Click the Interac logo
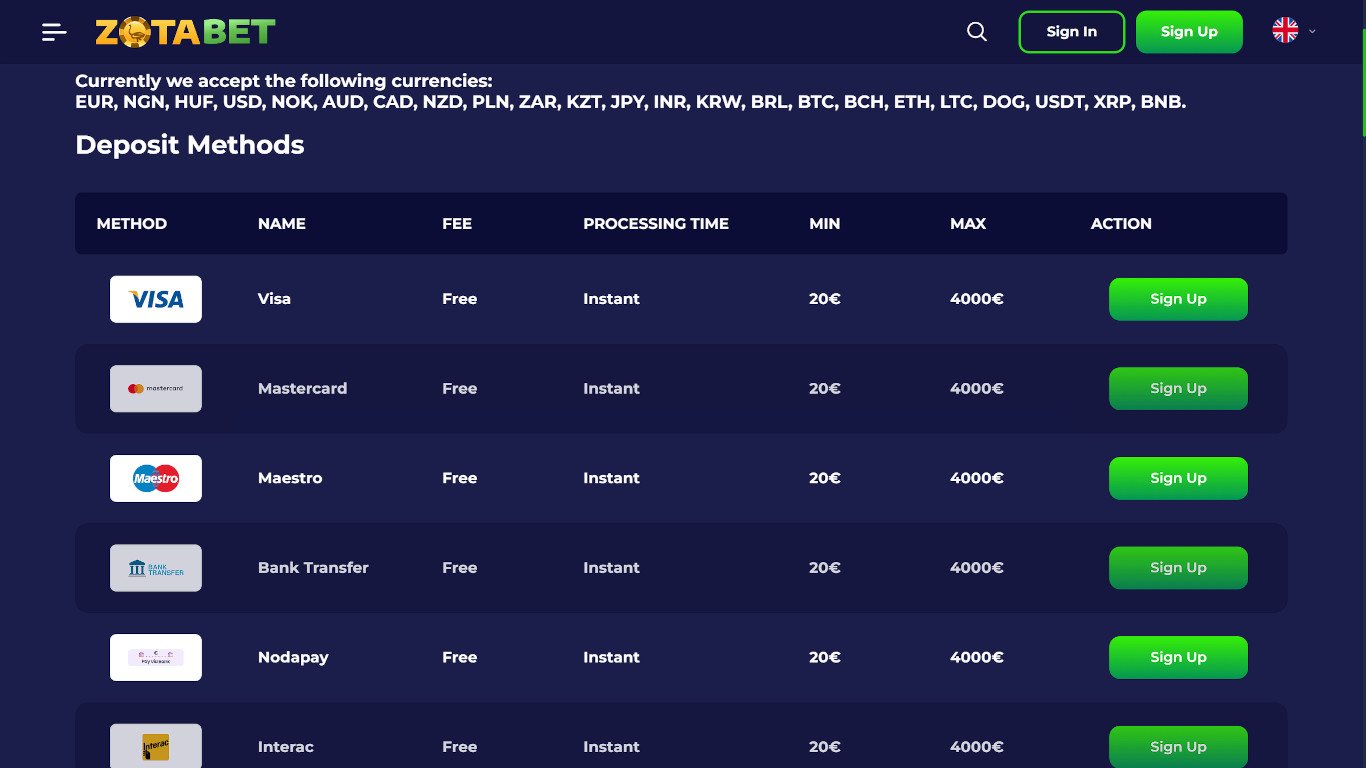 point(156,746)
